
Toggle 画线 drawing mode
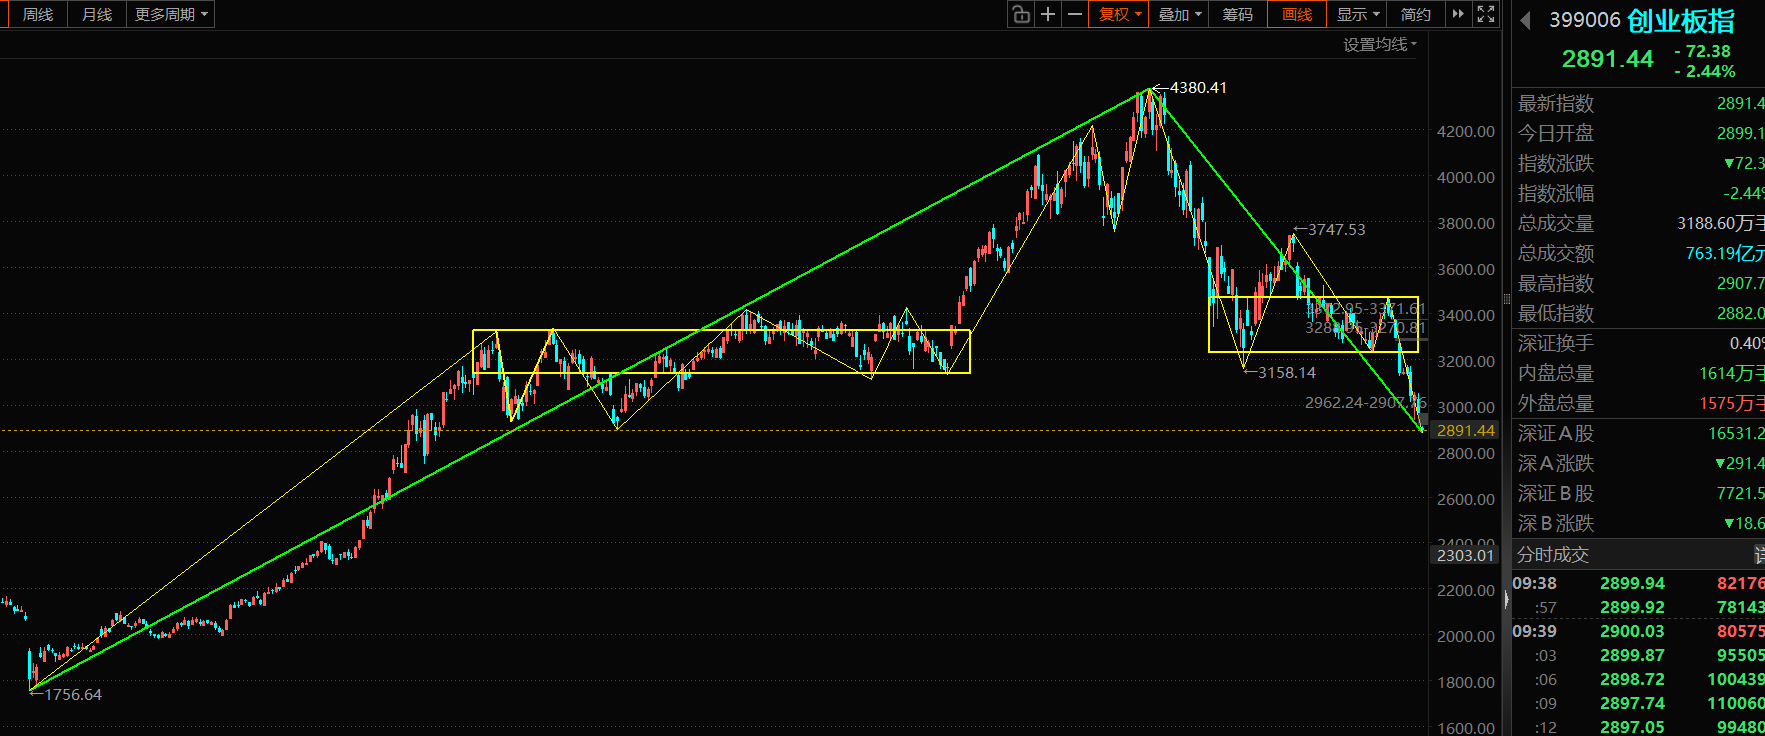point(1297,14)
